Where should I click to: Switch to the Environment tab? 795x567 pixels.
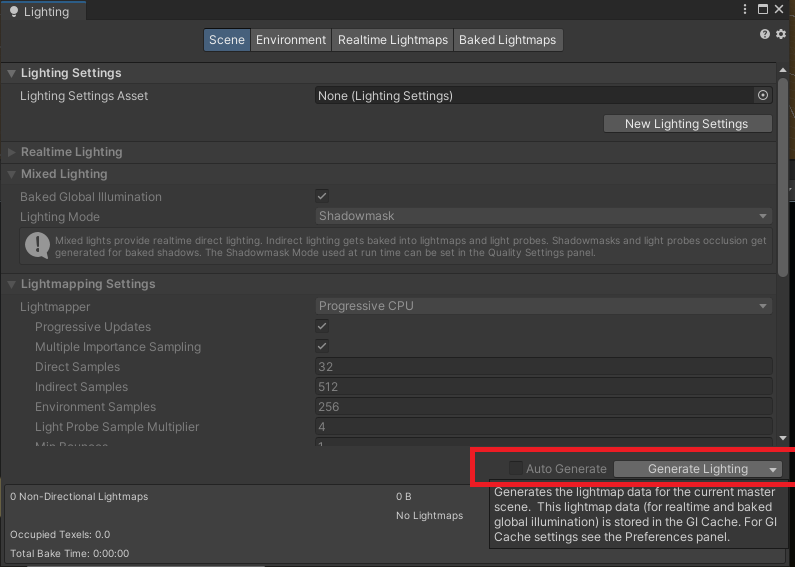click(x=291, y=40)
